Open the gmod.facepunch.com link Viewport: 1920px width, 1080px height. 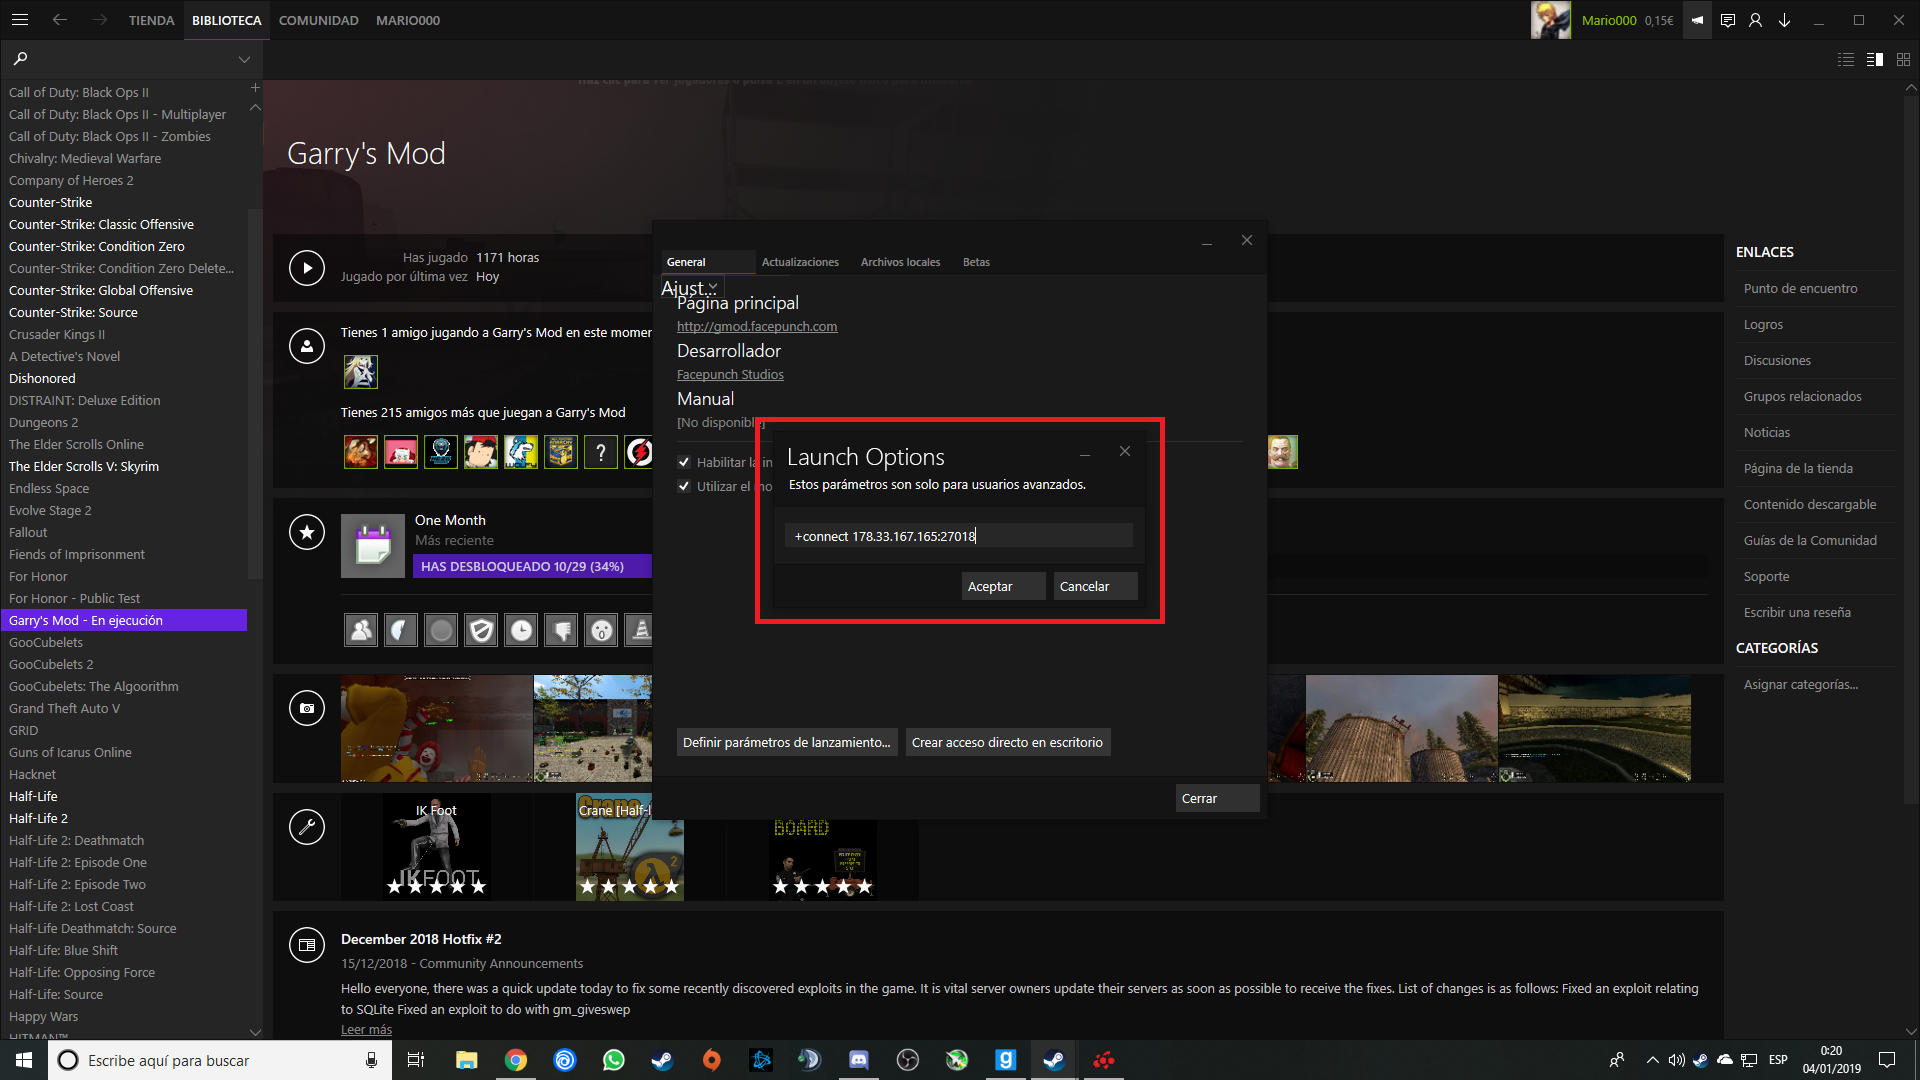click(757, 326)
